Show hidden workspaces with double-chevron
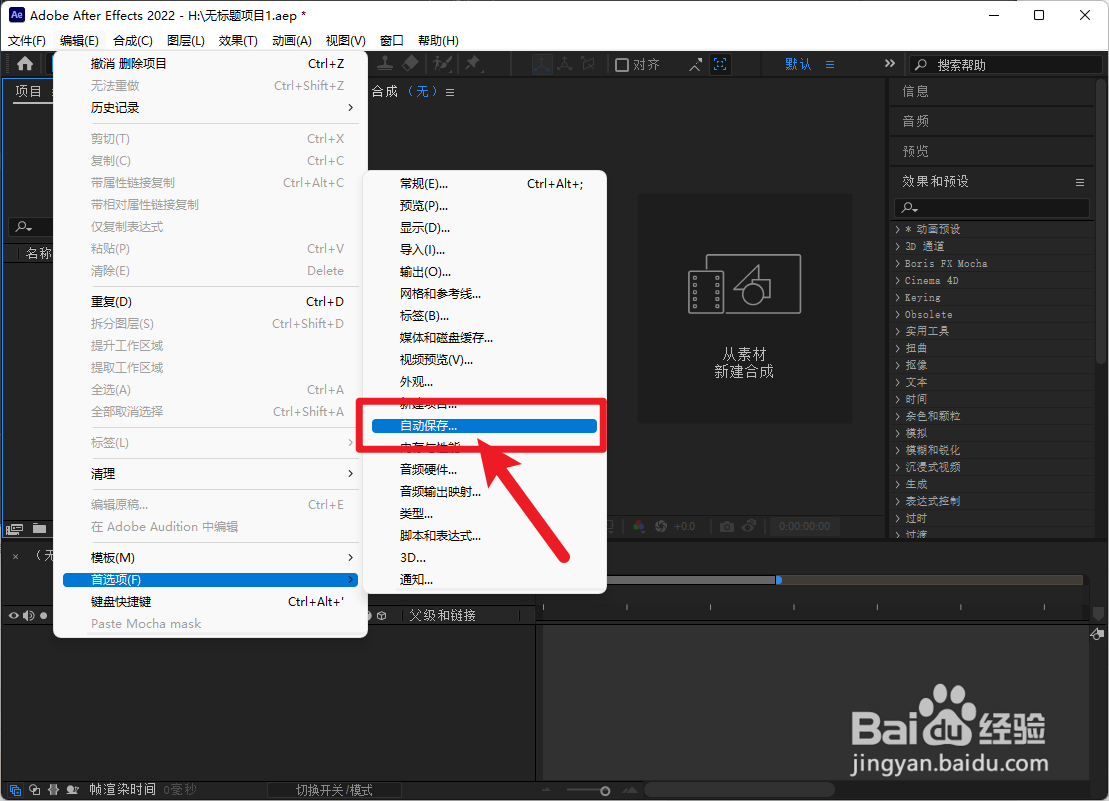 890,64
